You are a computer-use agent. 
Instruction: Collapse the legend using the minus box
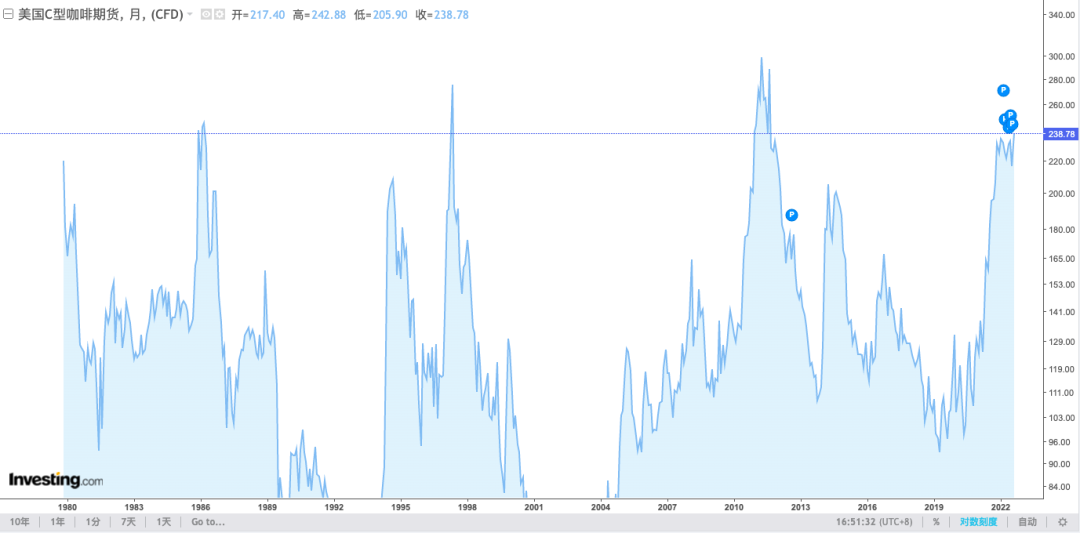click(9, 14)
